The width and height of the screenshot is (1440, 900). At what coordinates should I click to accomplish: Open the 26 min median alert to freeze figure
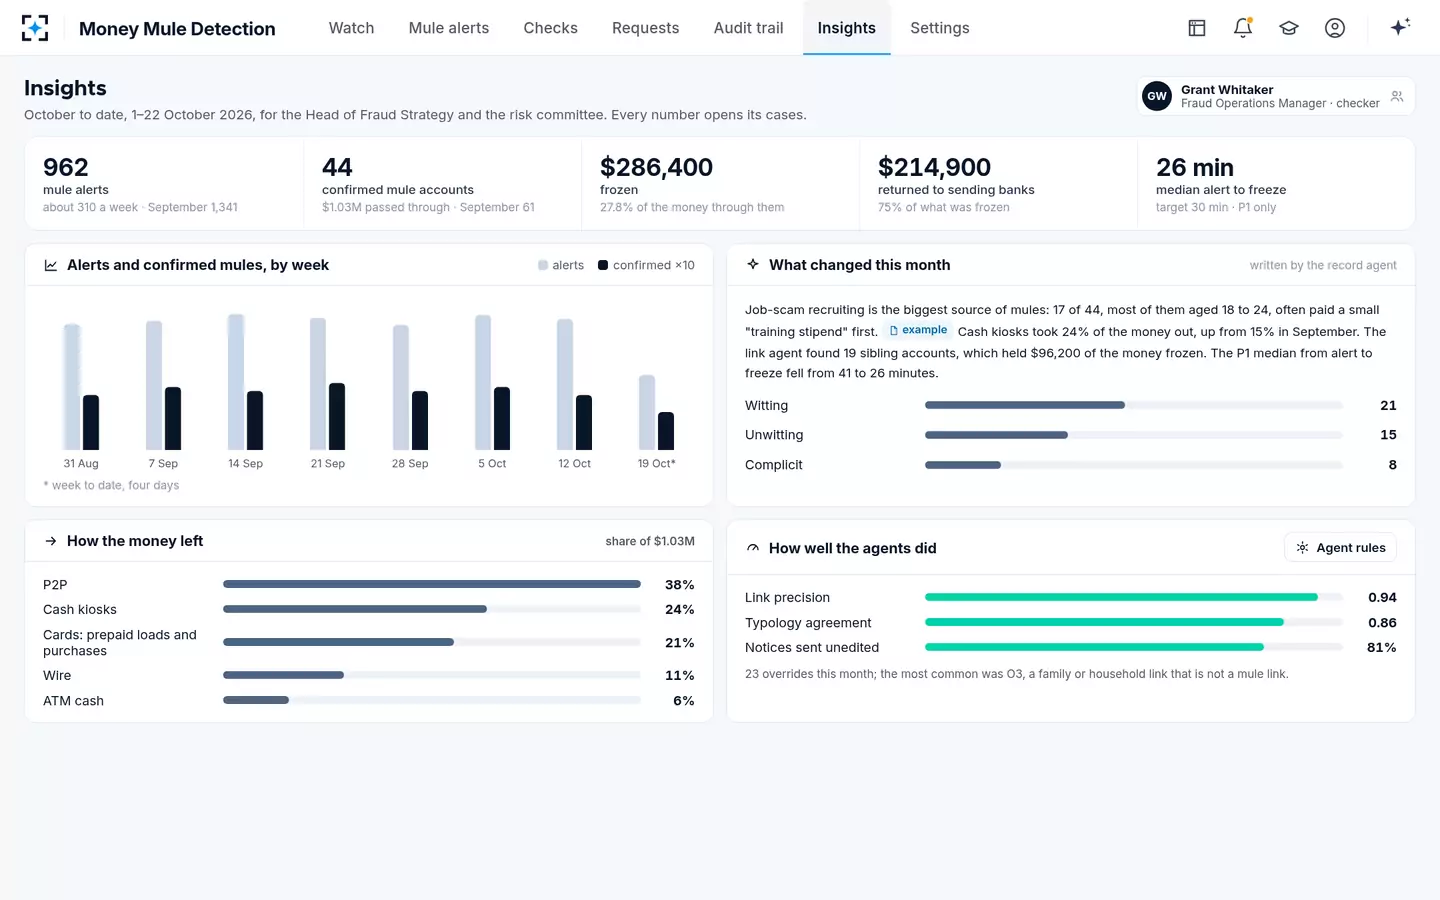pyautogui.click(x=1276, y=184)
